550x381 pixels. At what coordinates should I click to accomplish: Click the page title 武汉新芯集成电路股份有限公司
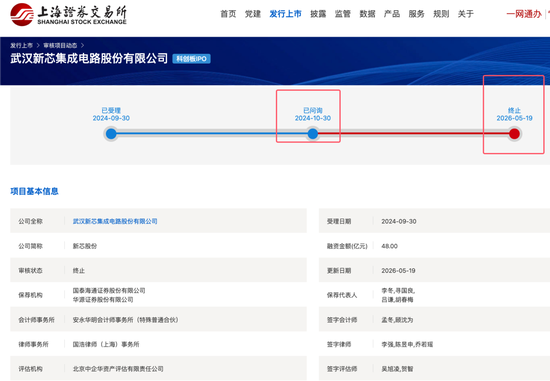[89, 58]
